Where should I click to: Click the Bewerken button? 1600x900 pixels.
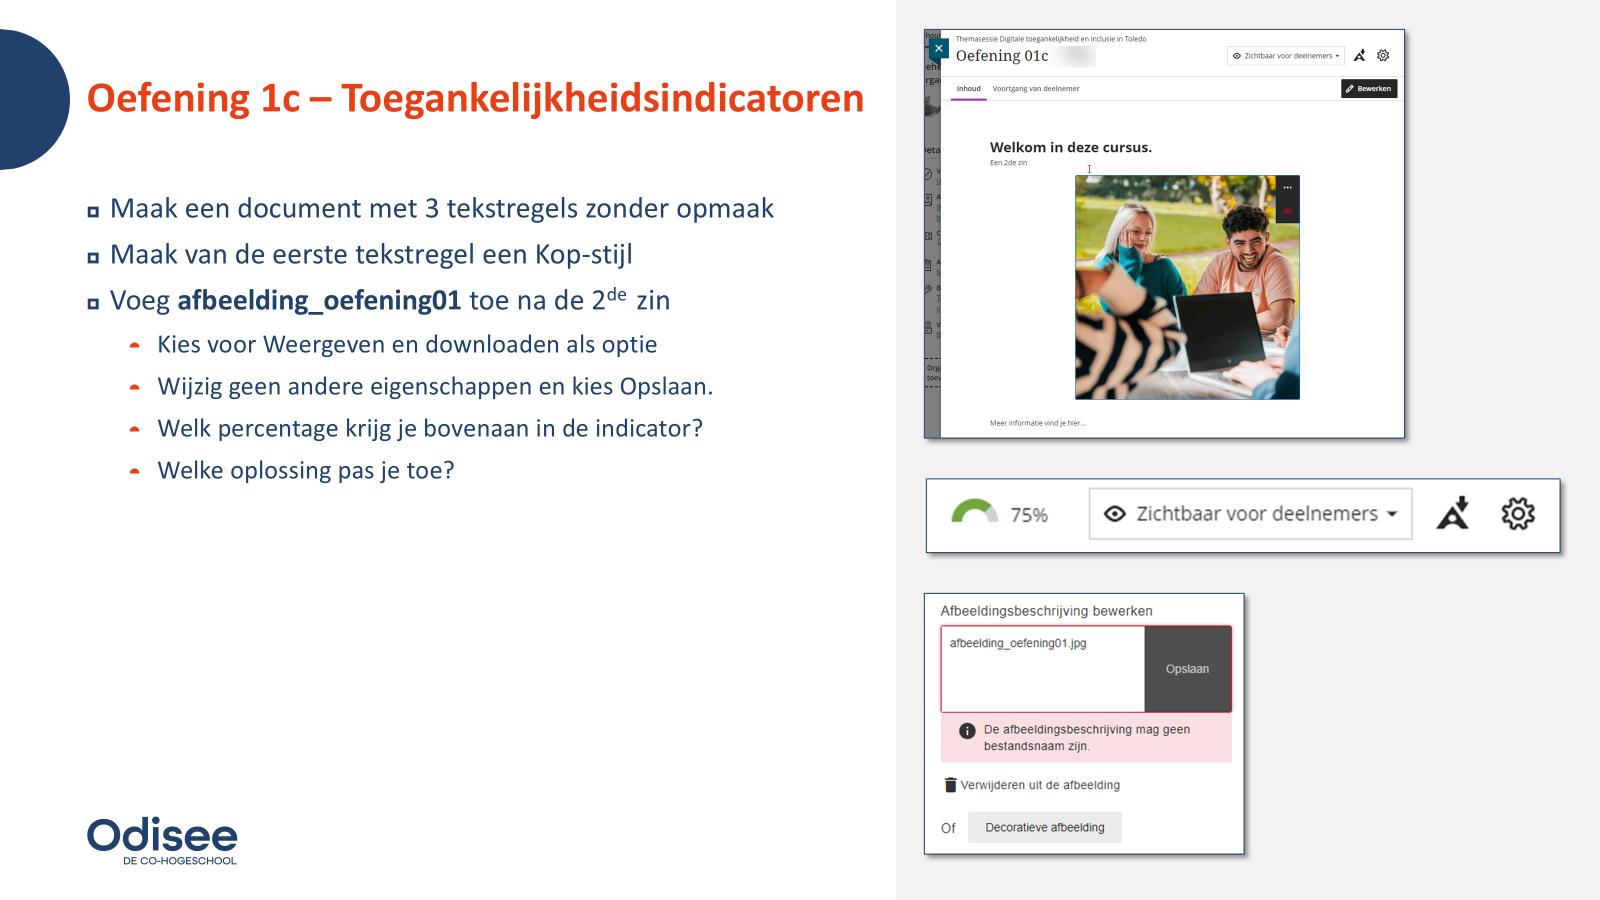click(1369, 89)
